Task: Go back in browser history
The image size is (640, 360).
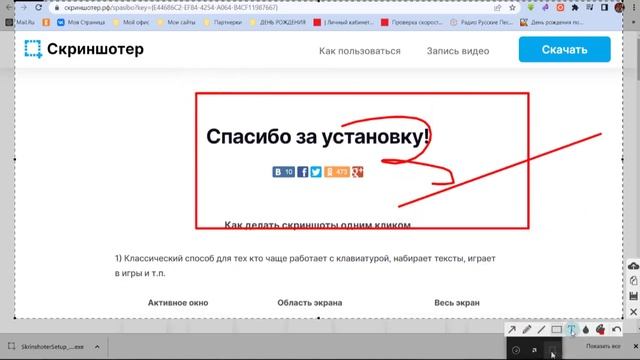Action: (x=9, y=7)
